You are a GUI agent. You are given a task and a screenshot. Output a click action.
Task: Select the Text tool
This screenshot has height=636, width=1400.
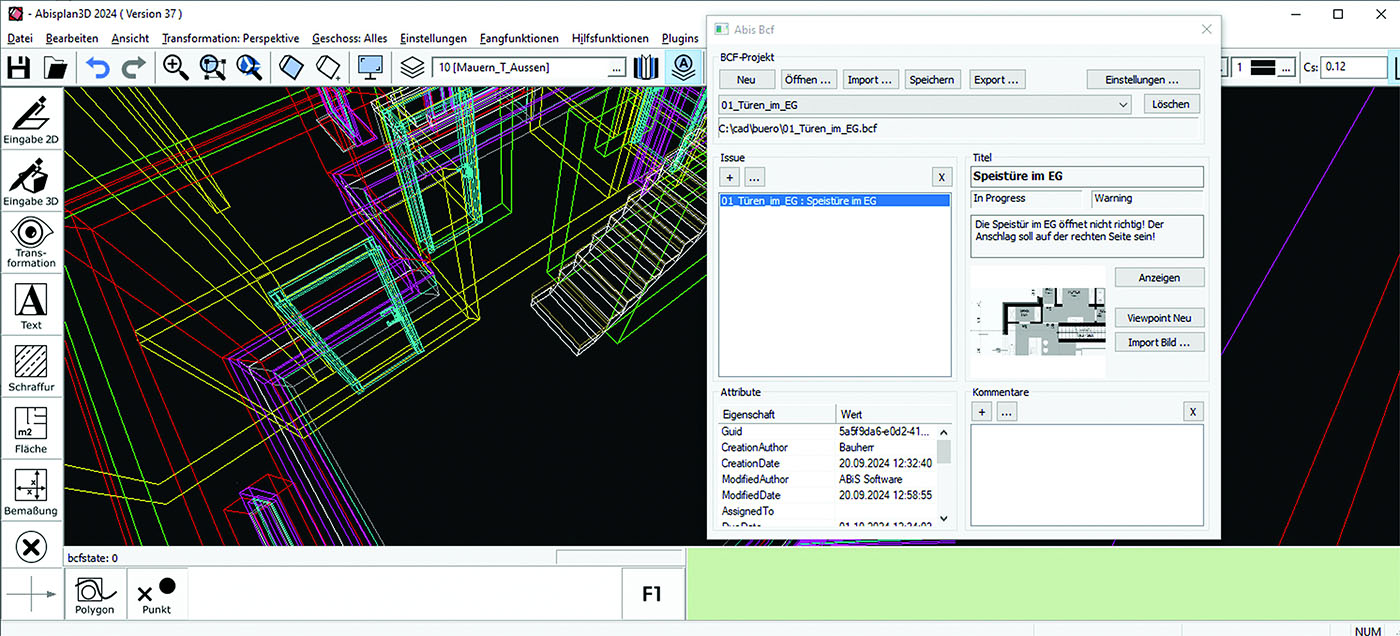pos(31,306)
